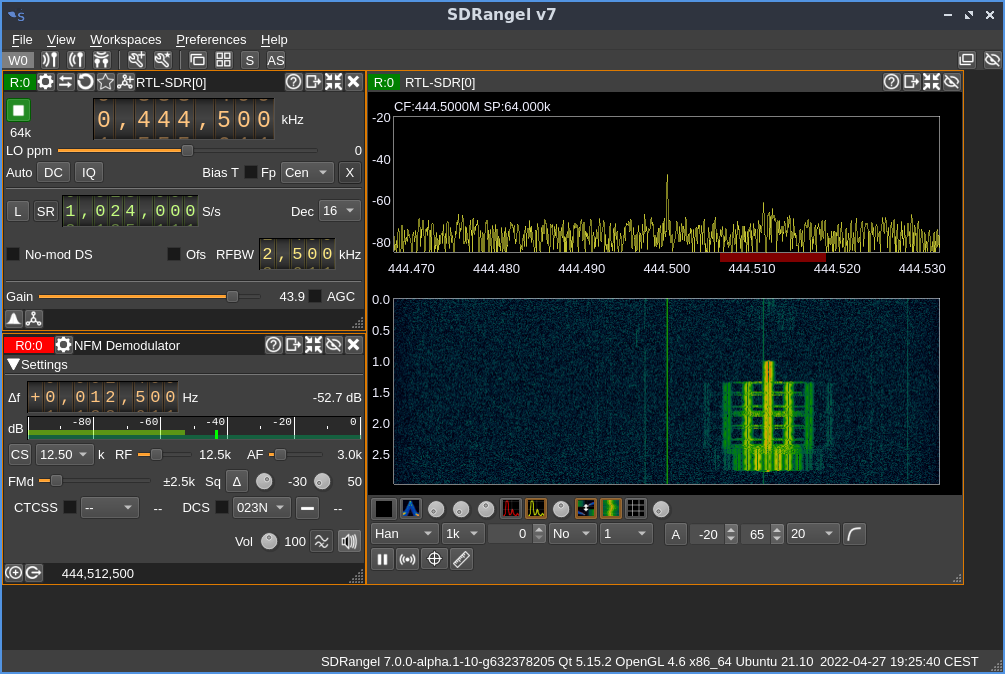Open the Preferences menu
The image size is (1005, 674).
point(211,39)
